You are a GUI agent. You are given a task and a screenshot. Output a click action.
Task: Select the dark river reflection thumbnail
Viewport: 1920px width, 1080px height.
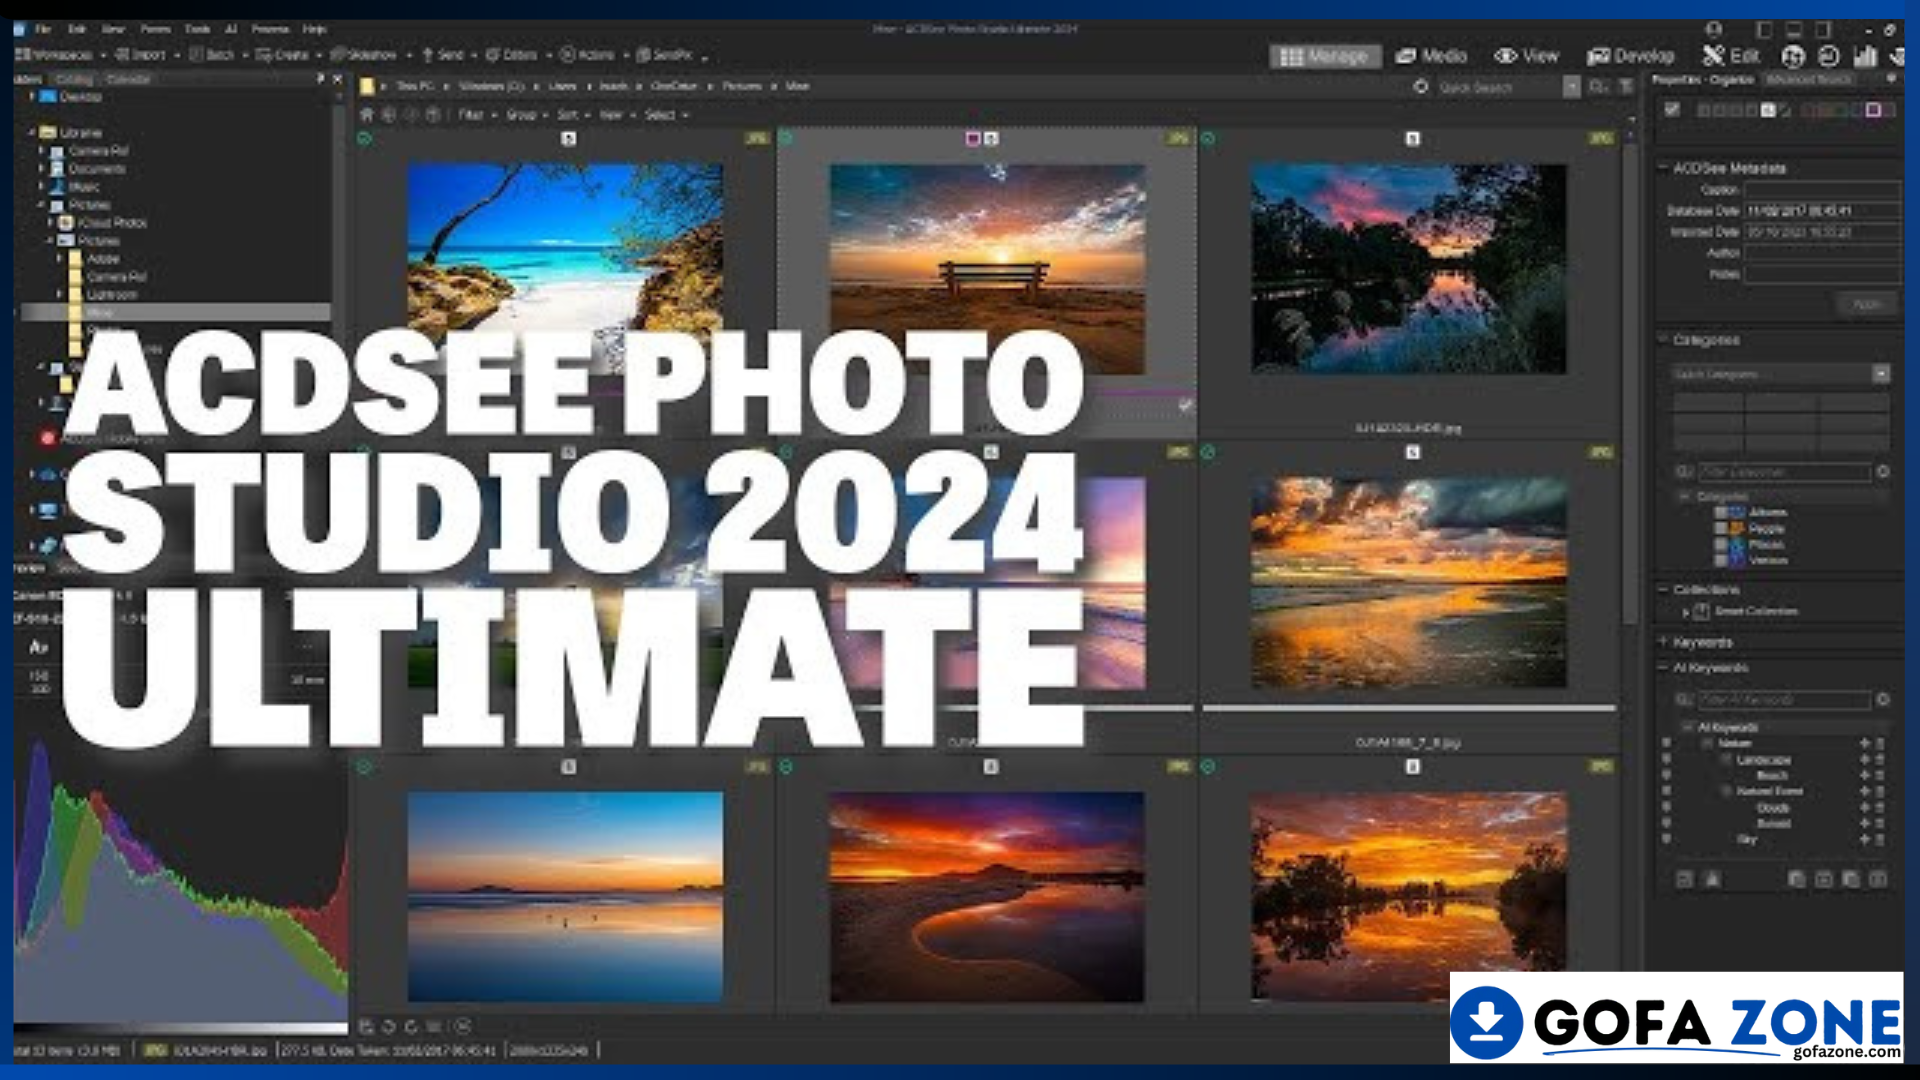tap(1409, 270)
